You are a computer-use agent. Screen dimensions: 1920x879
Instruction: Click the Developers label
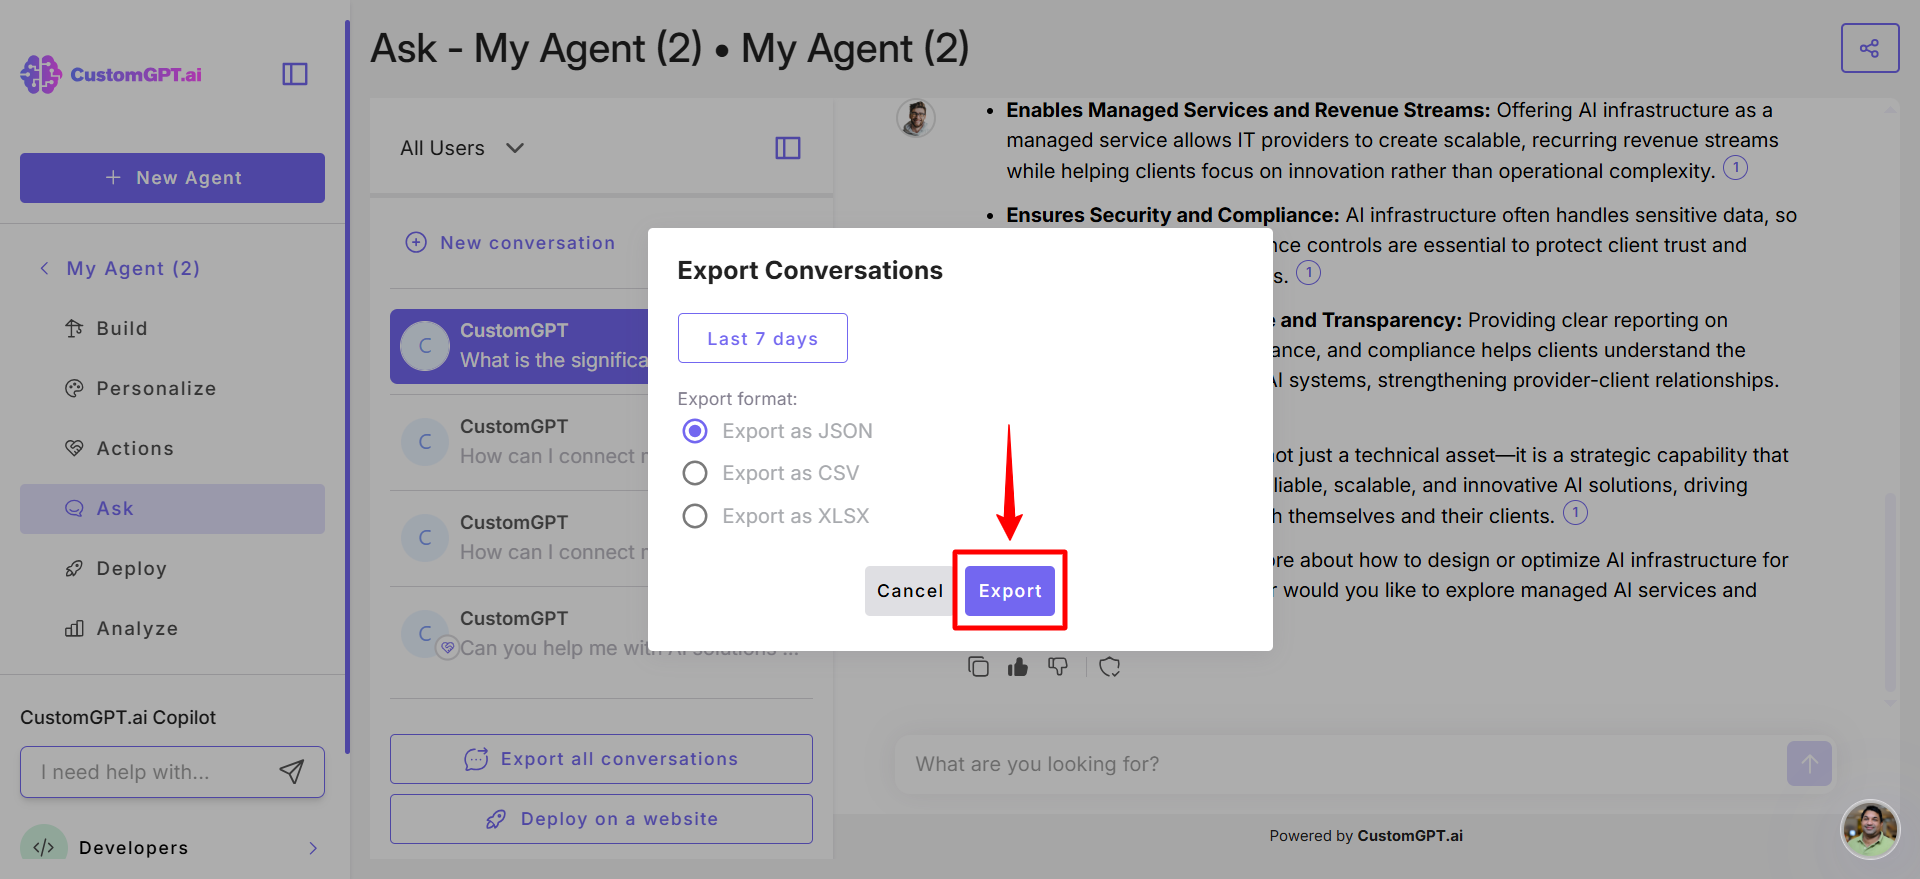[133, 847]
